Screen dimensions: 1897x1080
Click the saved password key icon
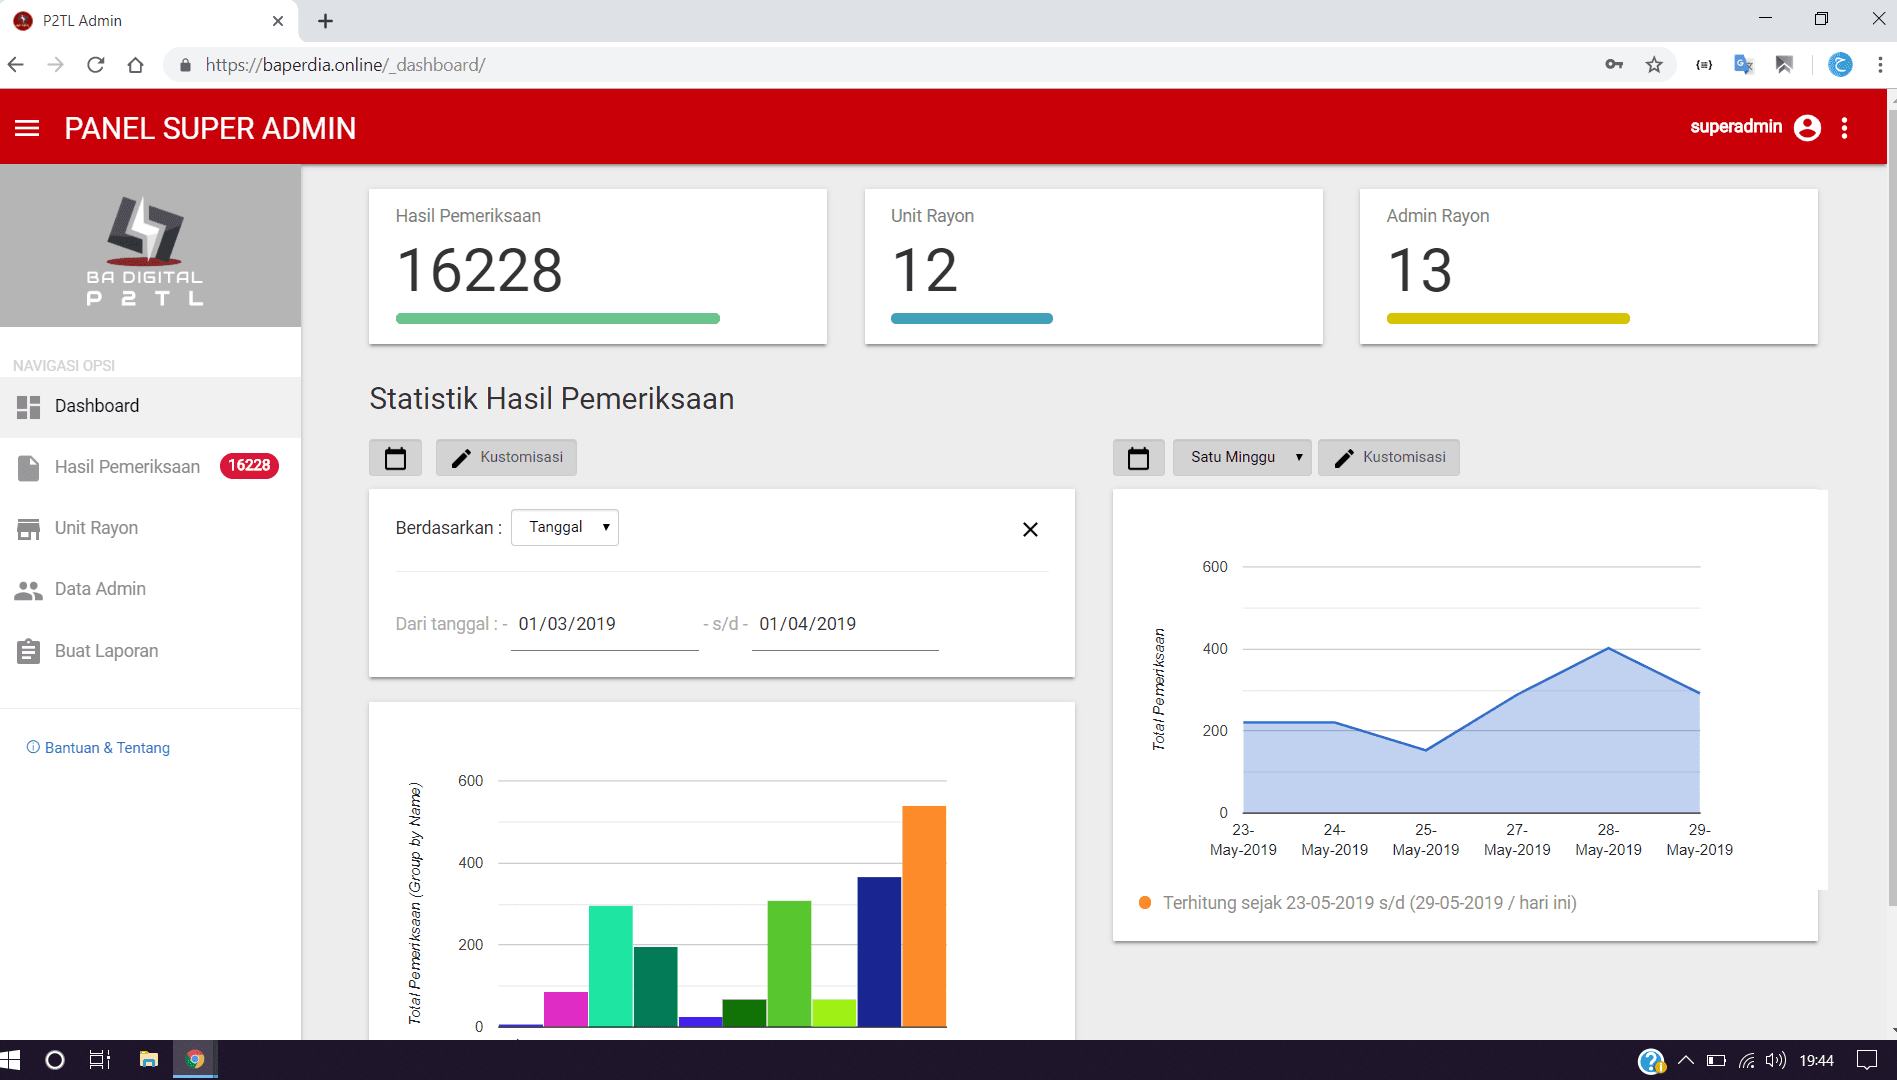(x=1614, y=65)
